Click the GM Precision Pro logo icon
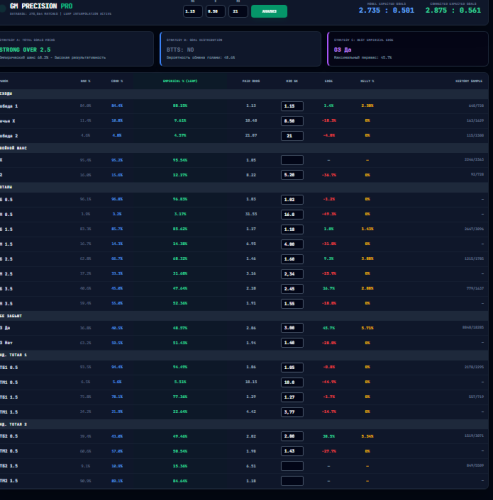493x500 pixels. 3,8
